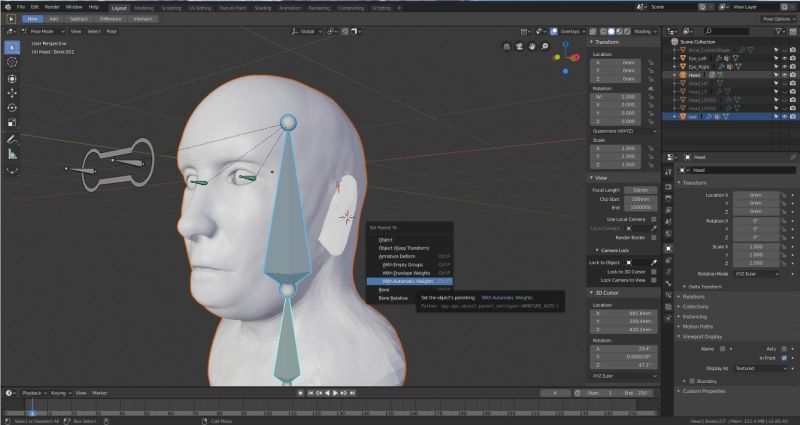The image size is (800, 425).
Task: Click eyedropper next to Lock to Object
Action: coord(654,262)
